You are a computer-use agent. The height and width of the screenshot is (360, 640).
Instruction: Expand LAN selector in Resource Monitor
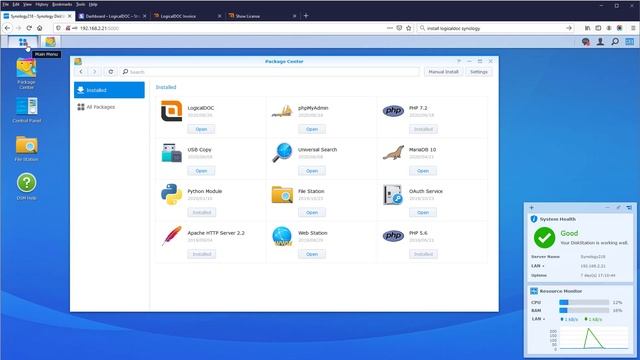(x=538, y=319)
